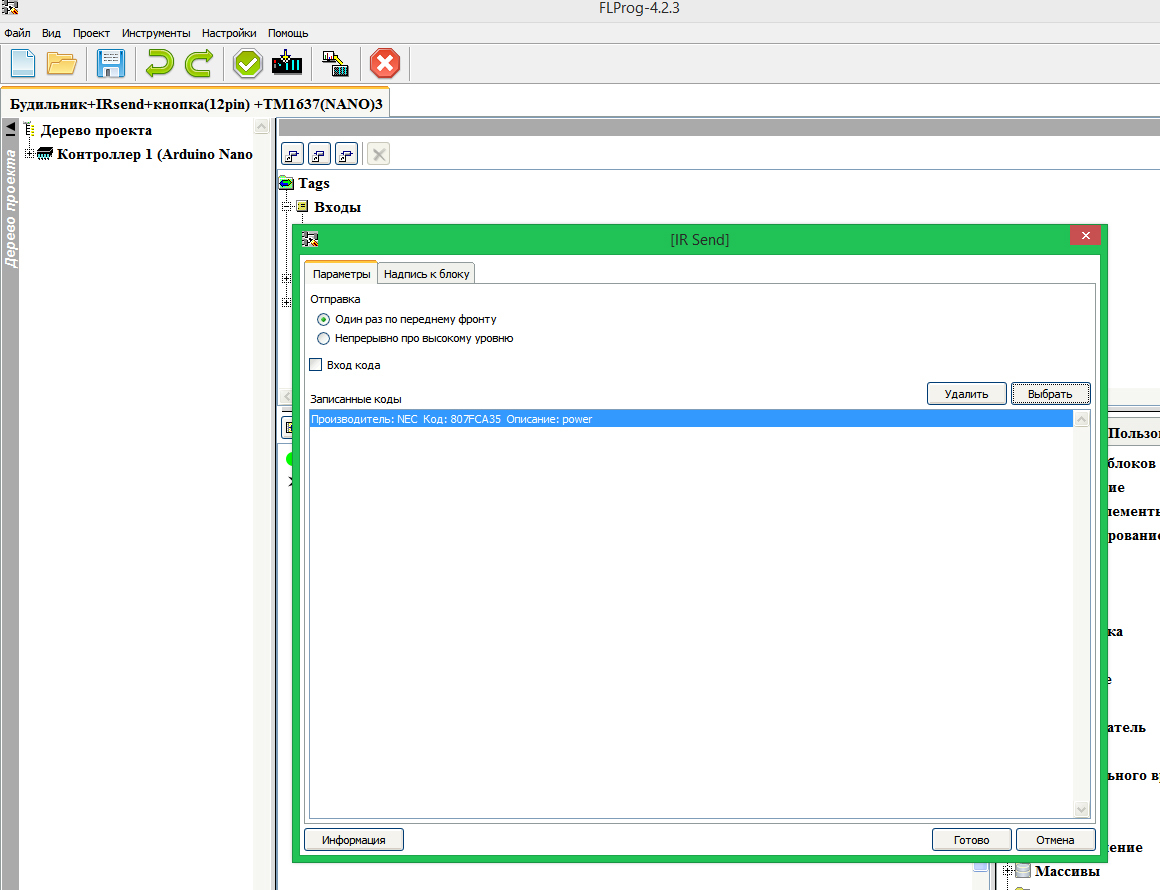Click the red X toolbar icon
Screen dimensions: 1160x890
(384, 64)
